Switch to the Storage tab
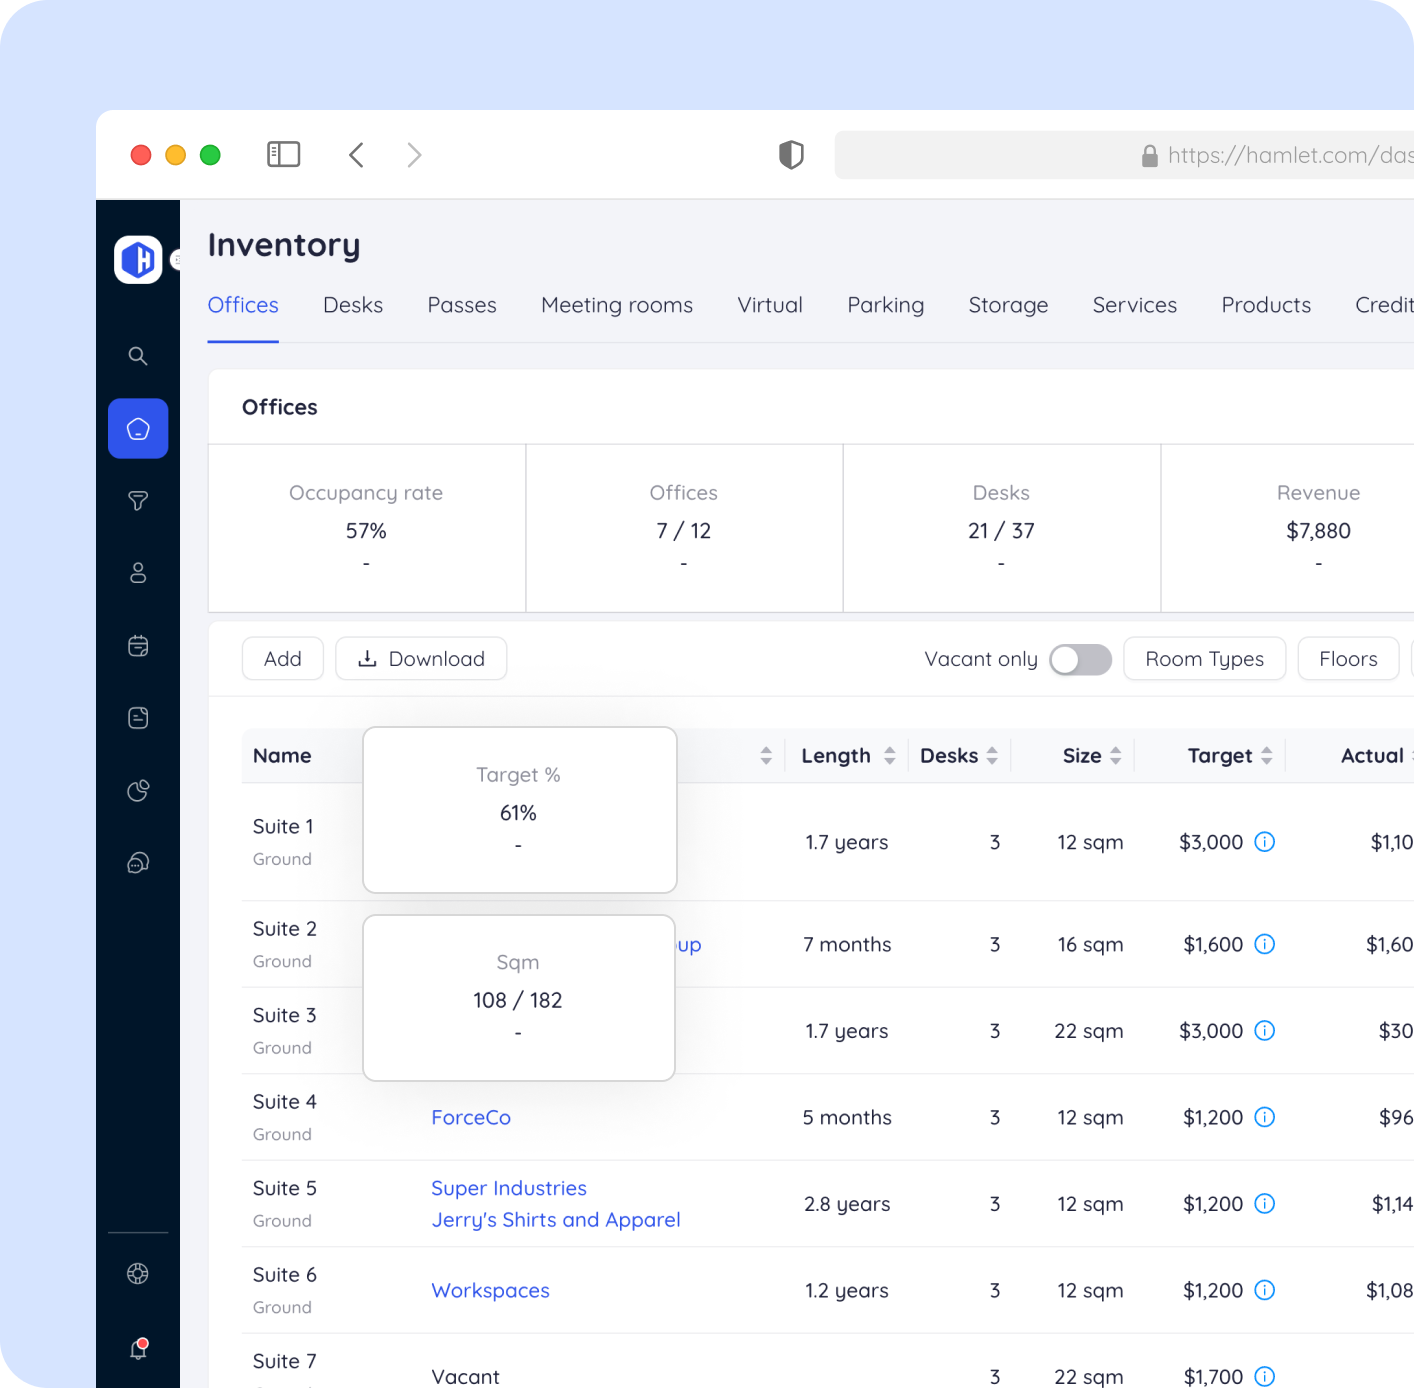This screenshot has height=1388, width=1414. point(1008,305)
